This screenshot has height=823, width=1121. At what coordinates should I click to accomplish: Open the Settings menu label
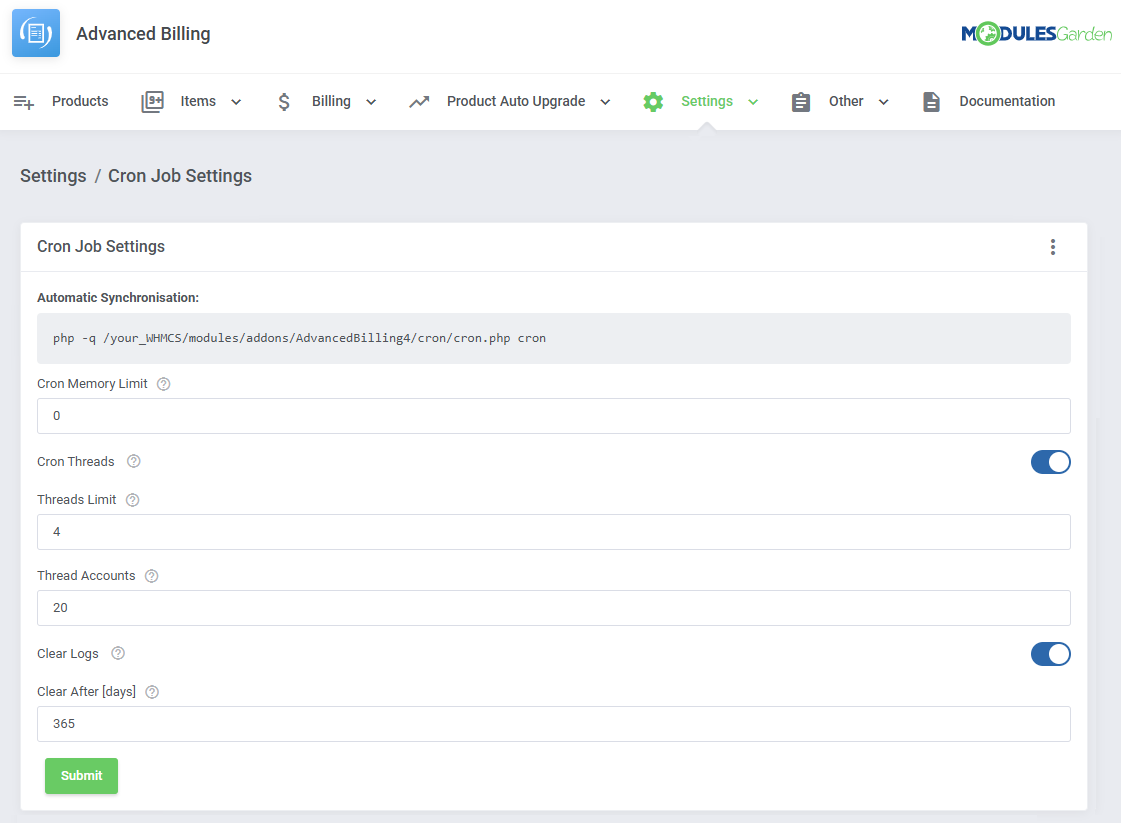pyautogui.click(x=707, y=101)
